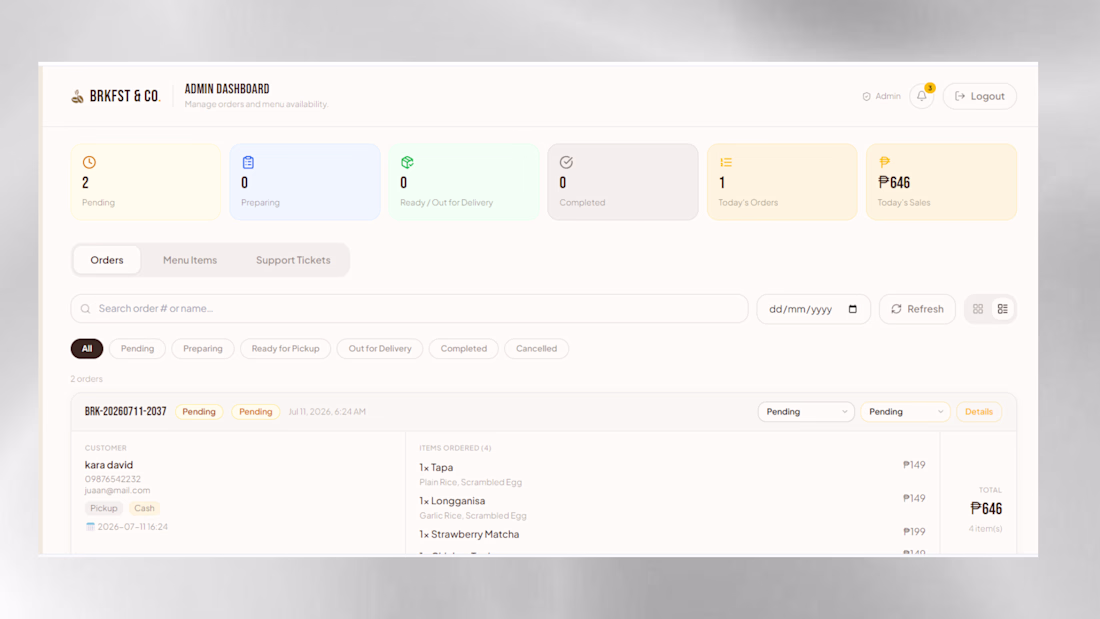The width and height of the screenshot is (1100, 619).
Task: Filter orders by Completed chip
Action: [464, 349]
